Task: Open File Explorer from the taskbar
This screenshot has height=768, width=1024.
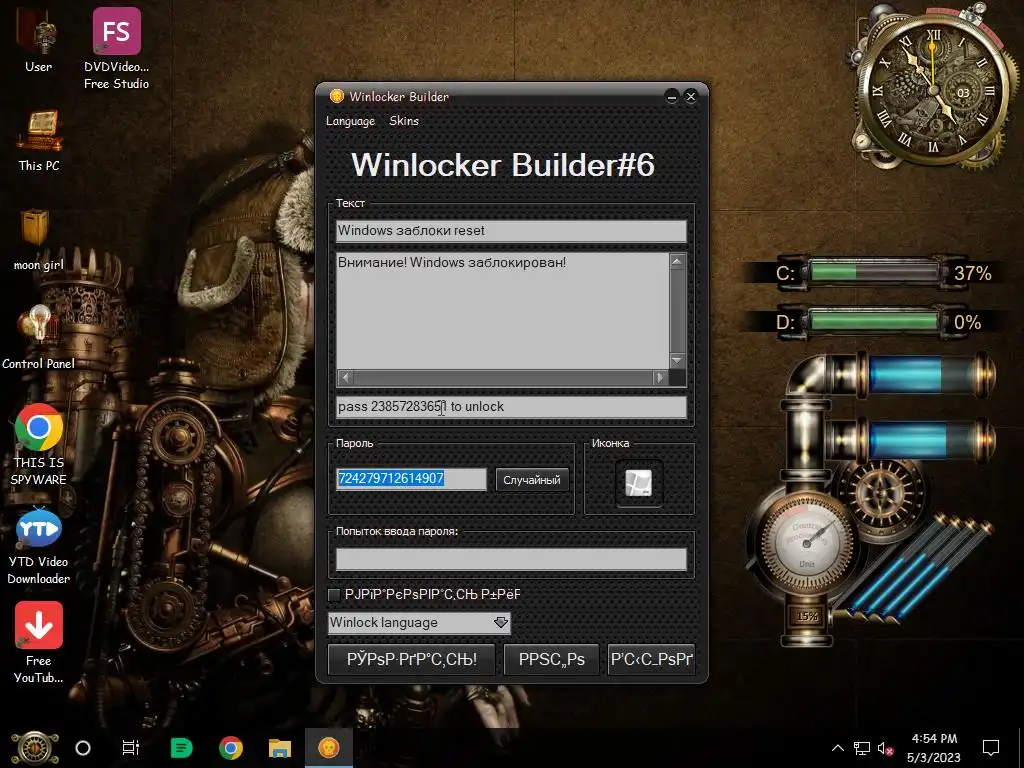Action: [280, 748]
